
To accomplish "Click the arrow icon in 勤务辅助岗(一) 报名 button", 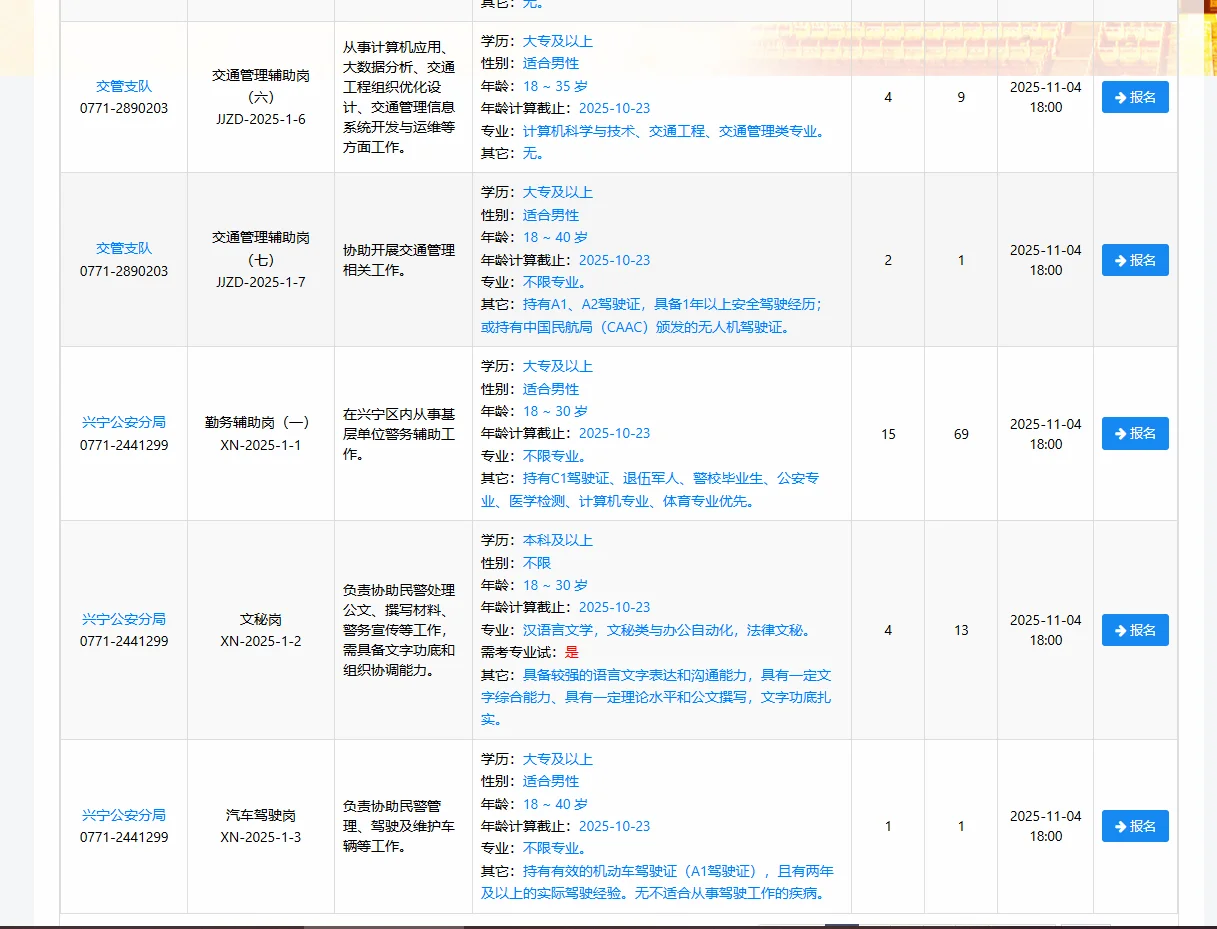I will [1118, 433].
